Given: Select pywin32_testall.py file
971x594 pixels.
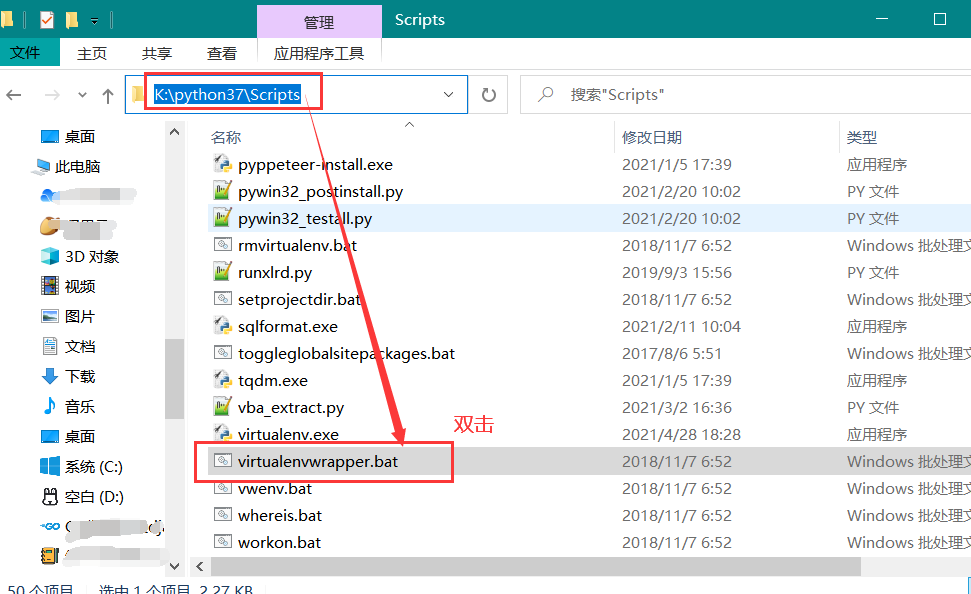Looking at the screenshot, I should click(305, 219).
